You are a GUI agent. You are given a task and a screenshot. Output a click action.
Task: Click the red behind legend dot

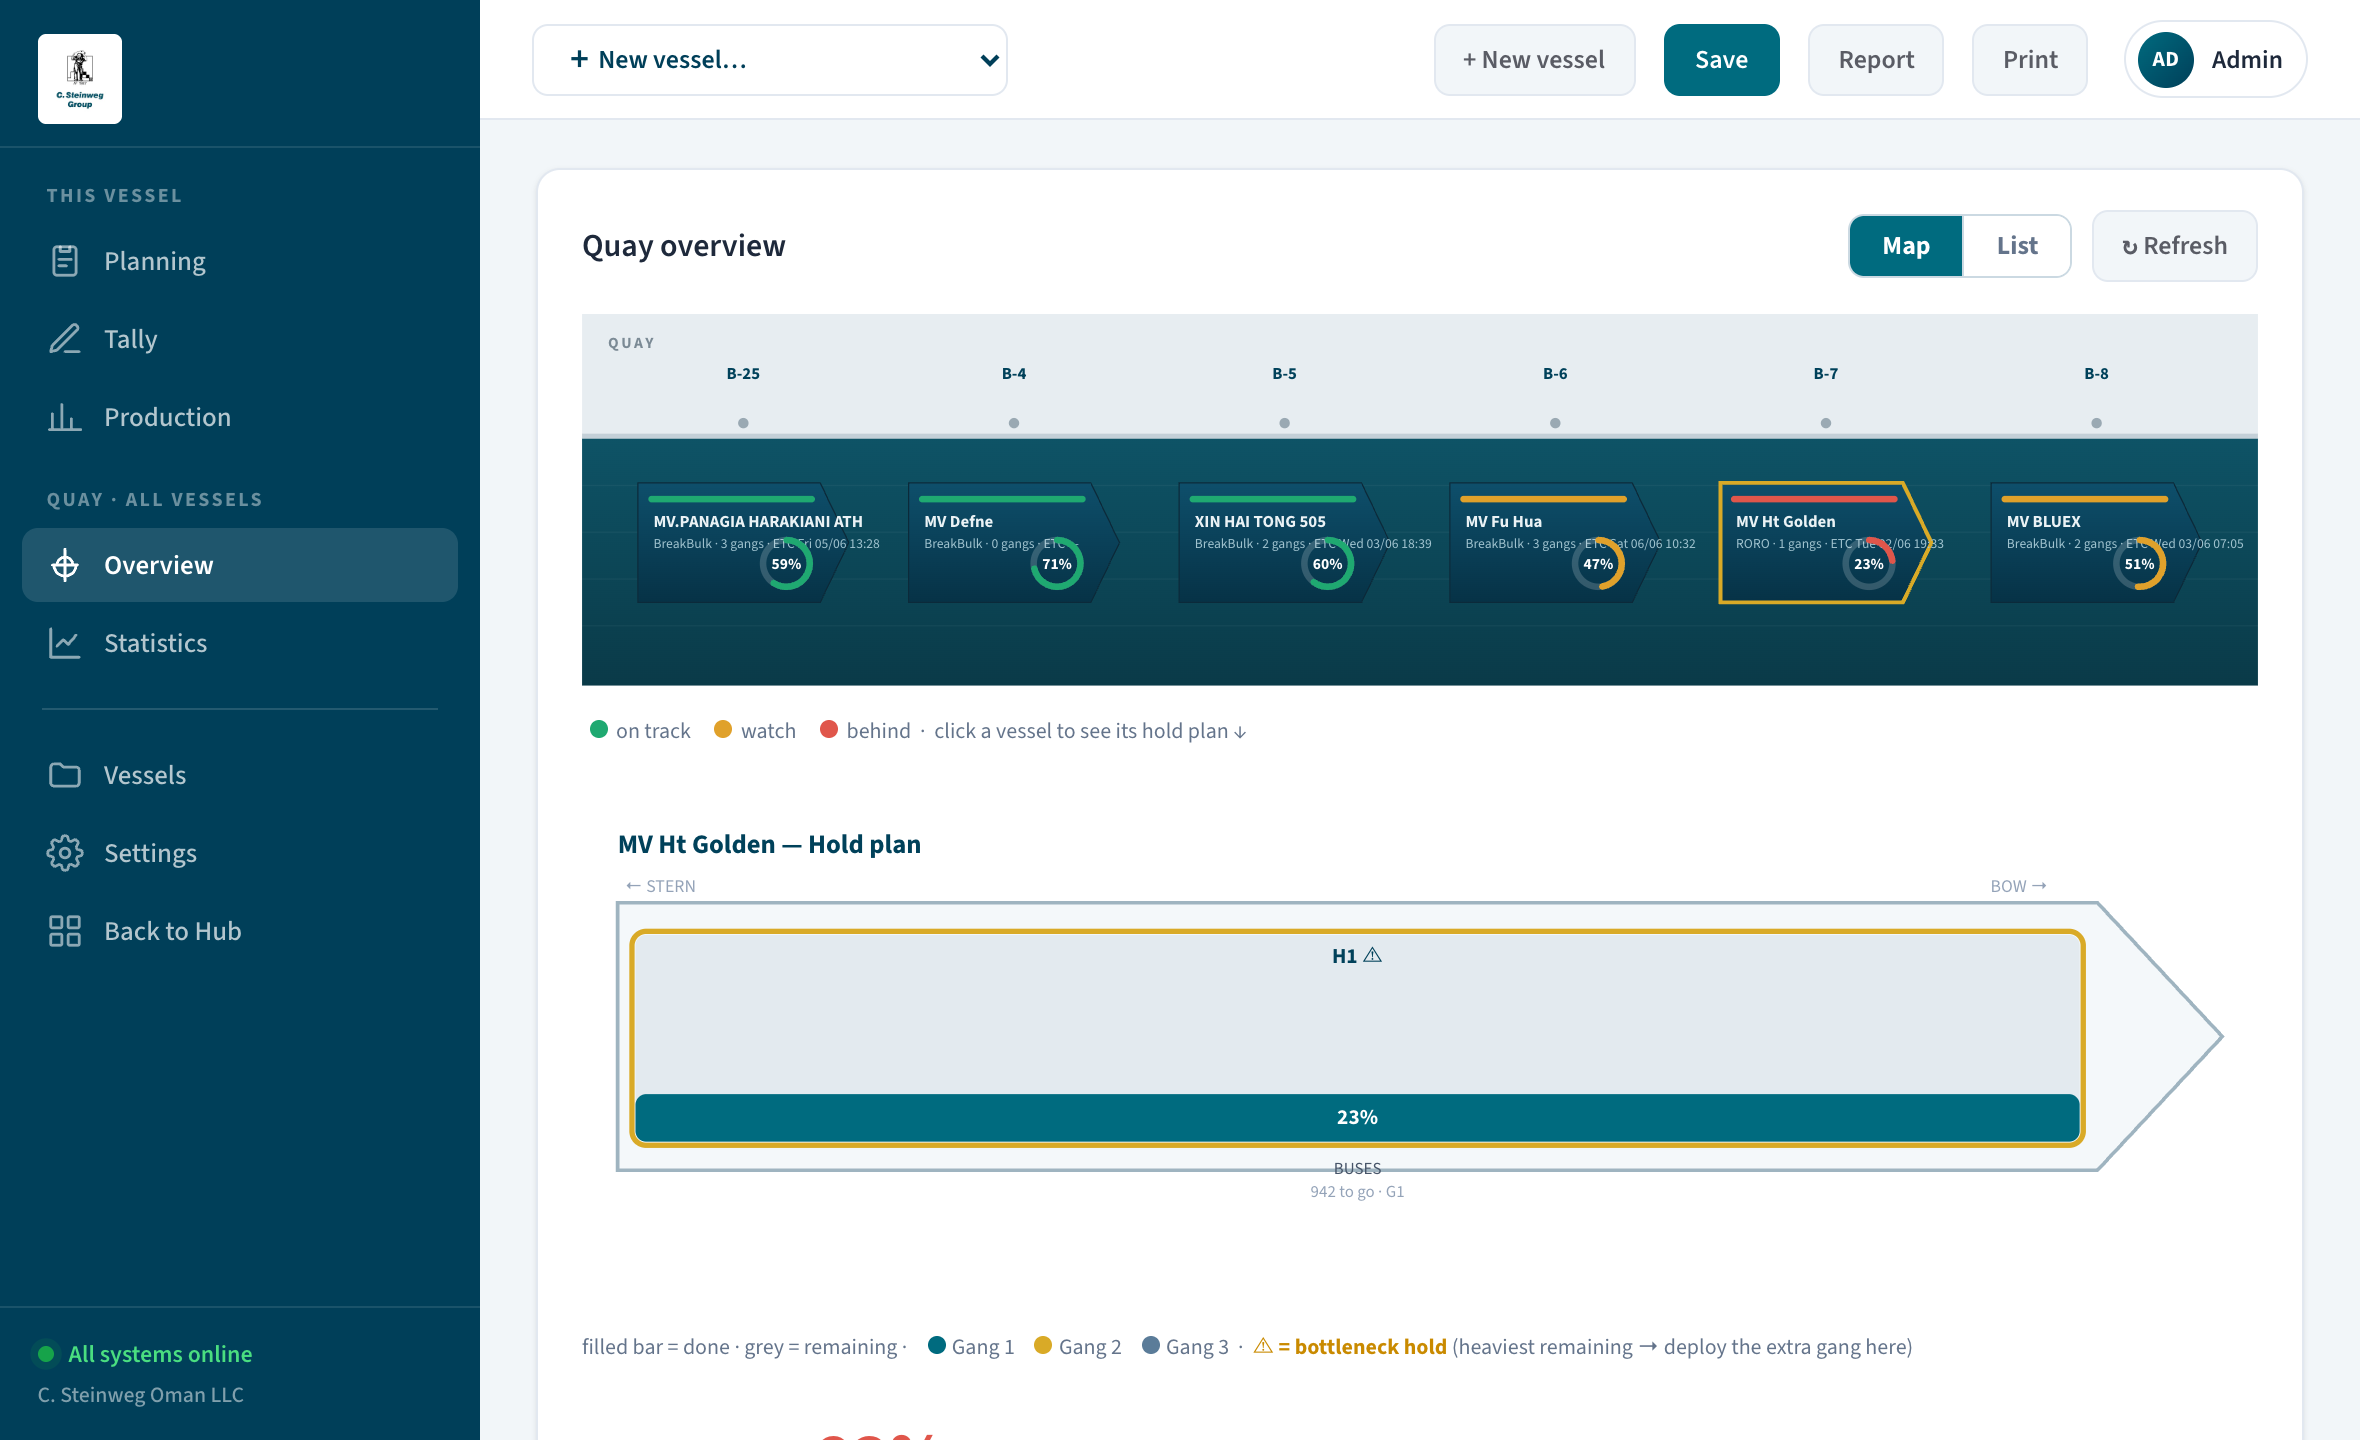click(x=829, y=729)
